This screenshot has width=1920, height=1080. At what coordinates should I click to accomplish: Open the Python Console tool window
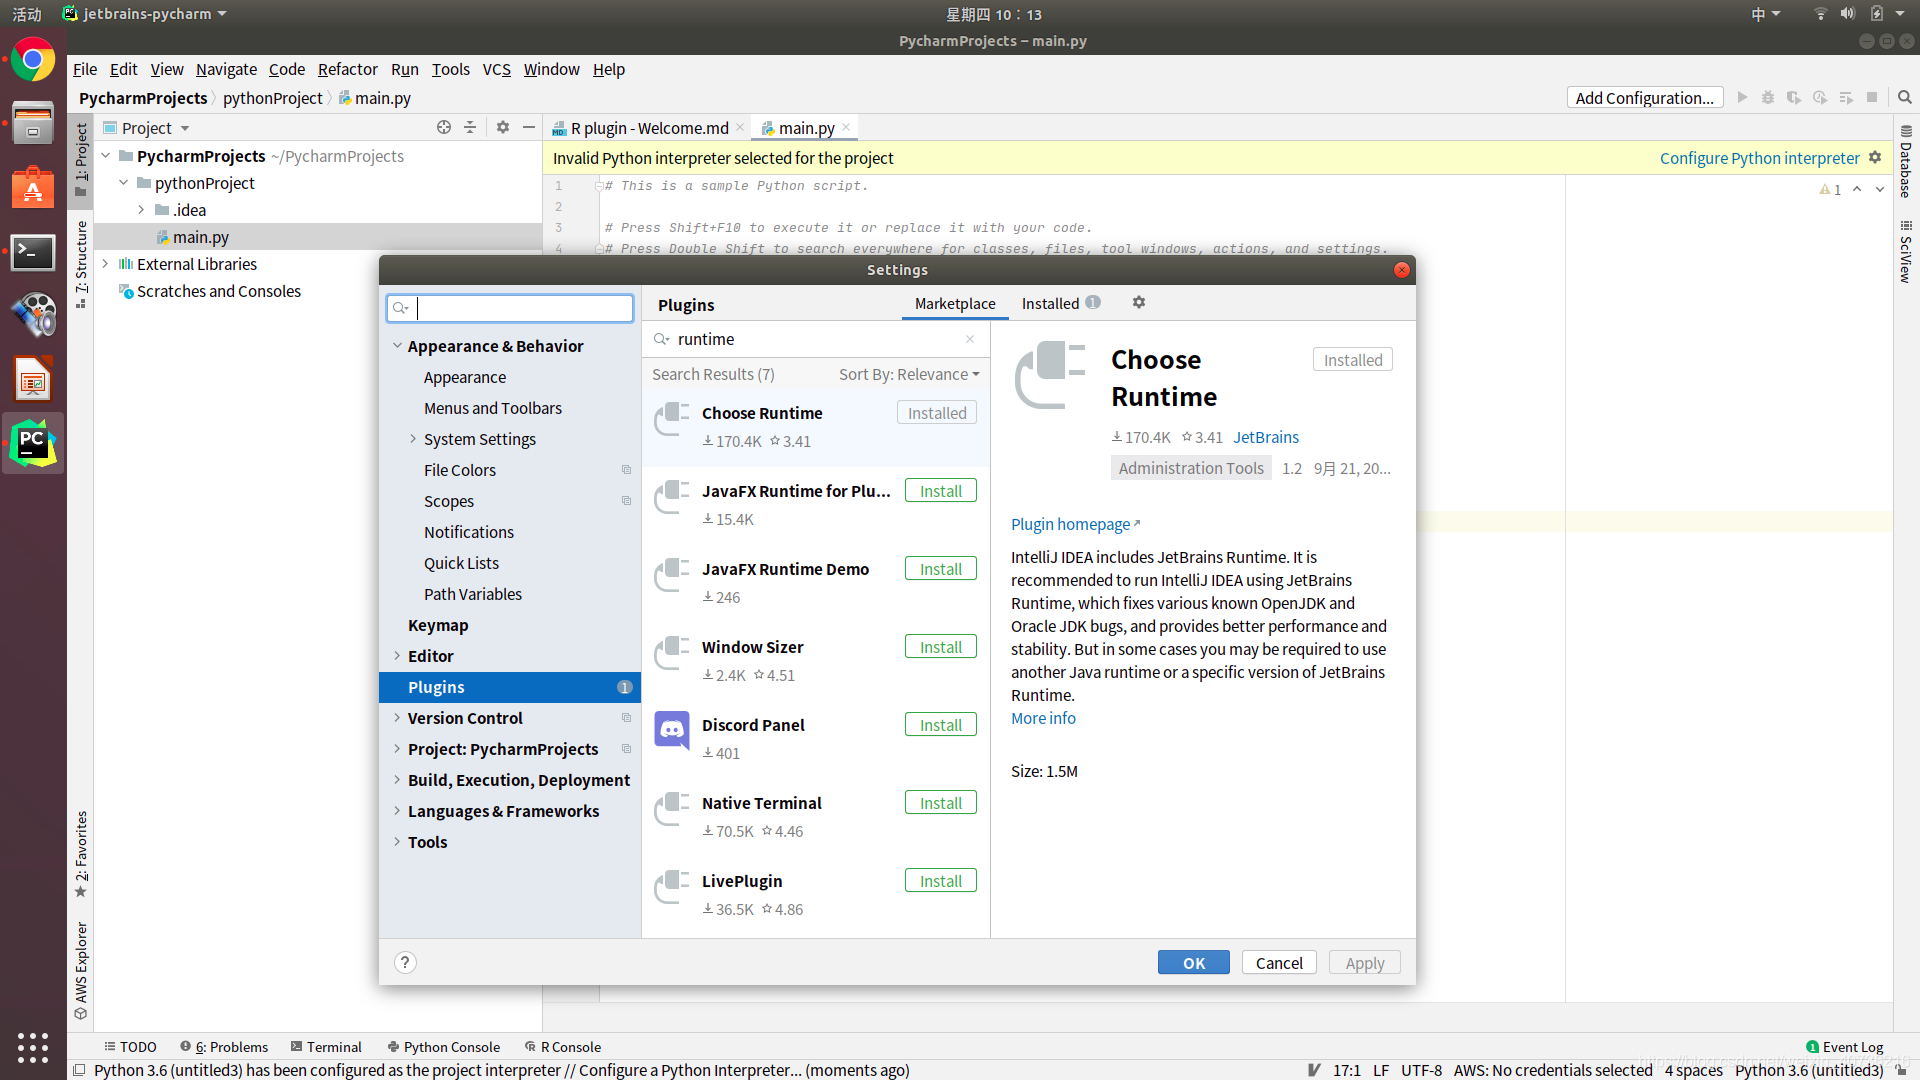click(444, 1047)
